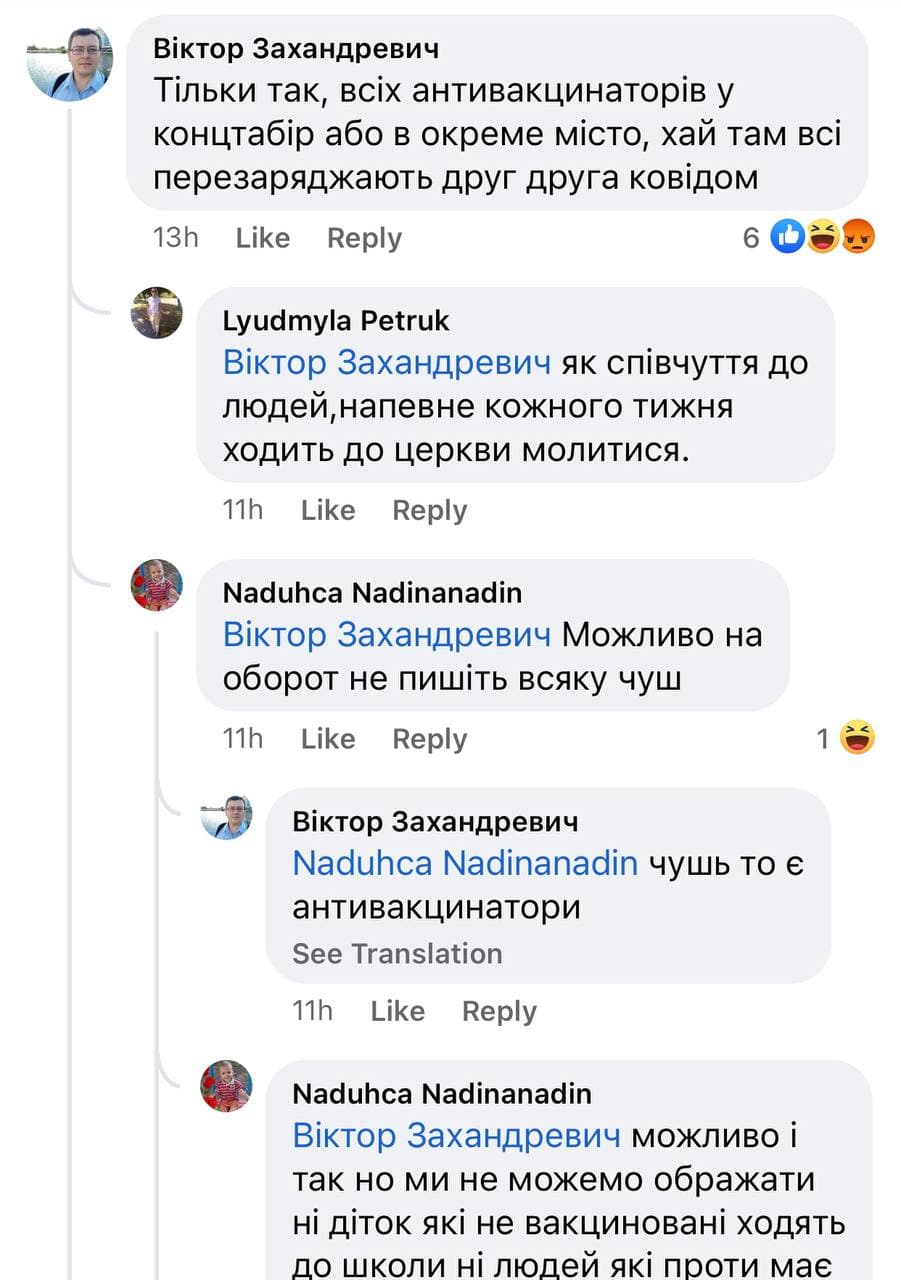Reply to Віктор's 'антивакцинатори' nested comment
The image size is (901, 1280).
point(499,1011)
